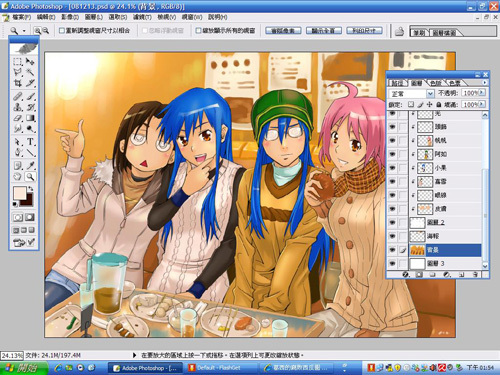This screenshot has width=500, height=375.
Task: Select the Eyedropper tool
Action: [30, 166]
